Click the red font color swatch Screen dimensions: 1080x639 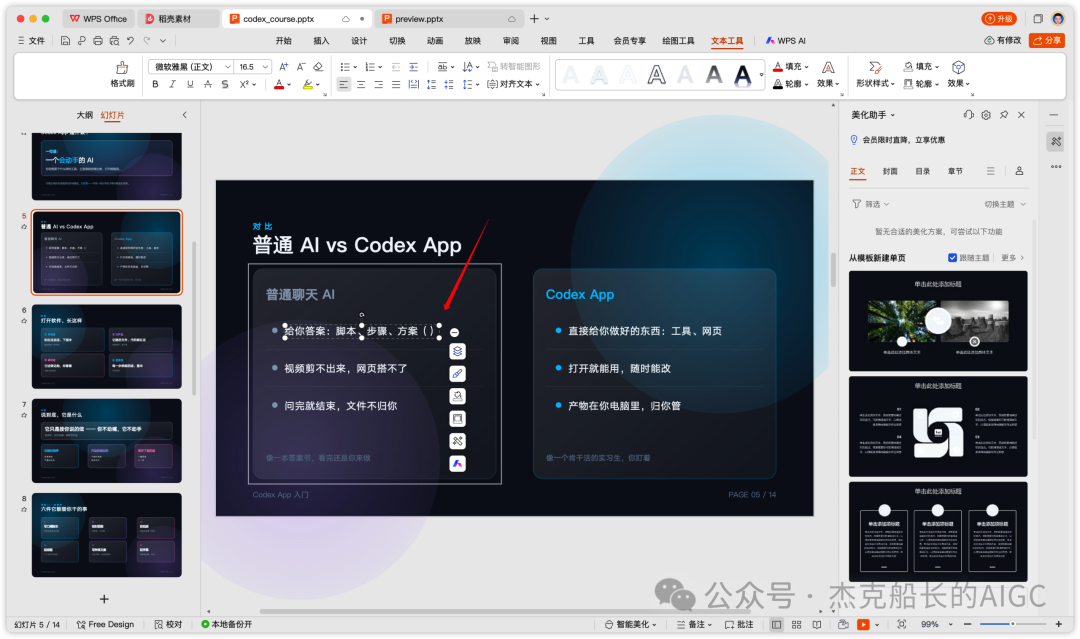tap(278, 85)
